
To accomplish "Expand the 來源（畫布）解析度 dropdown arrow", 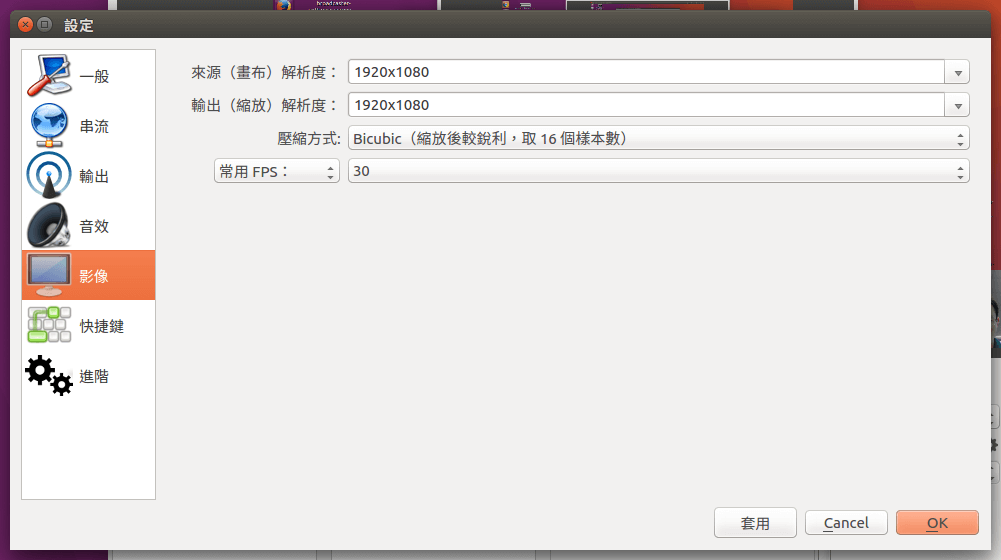I will point(958,73).
